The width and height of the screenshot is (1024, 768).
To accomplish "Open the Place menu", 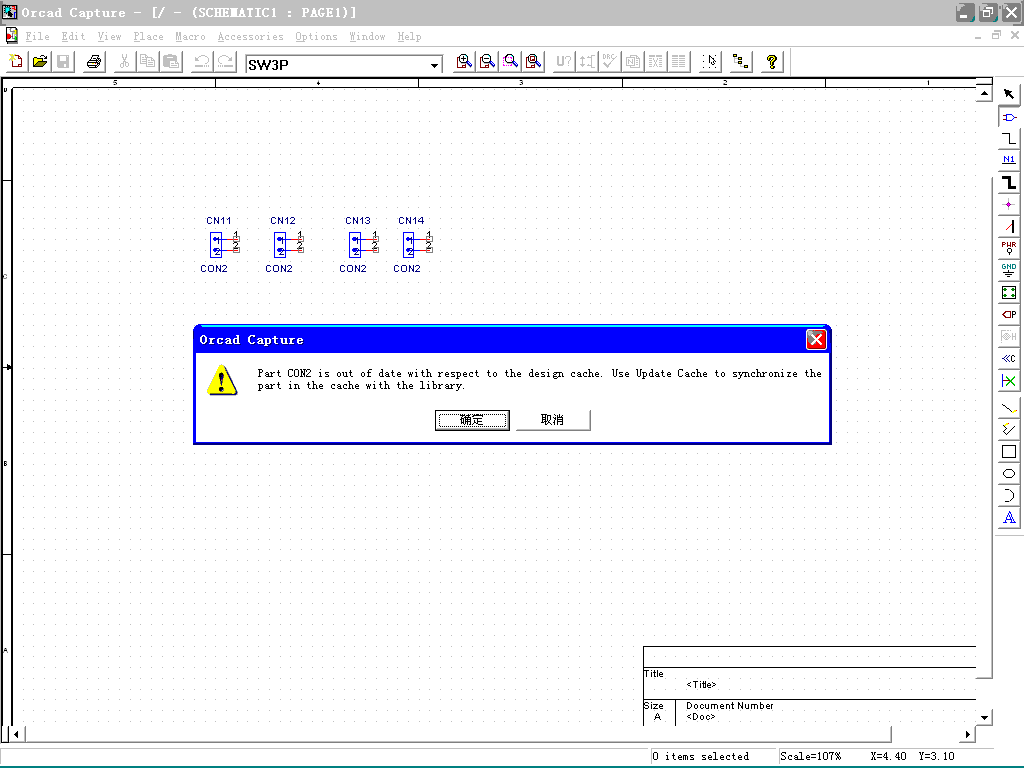I will tap(148, 37).
